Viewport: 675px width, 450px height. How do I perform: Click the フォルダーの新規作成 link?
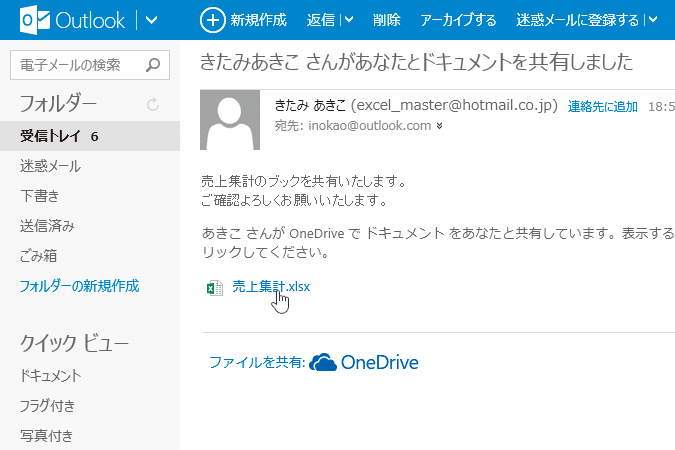coord(80,286)
